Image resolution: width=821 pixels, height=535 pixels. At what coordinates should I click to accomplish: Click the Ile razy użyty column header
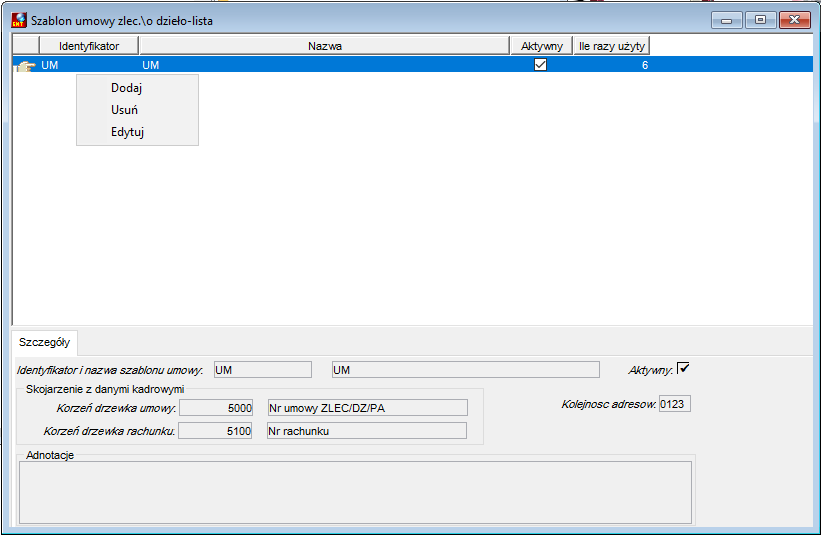(612, 46)
